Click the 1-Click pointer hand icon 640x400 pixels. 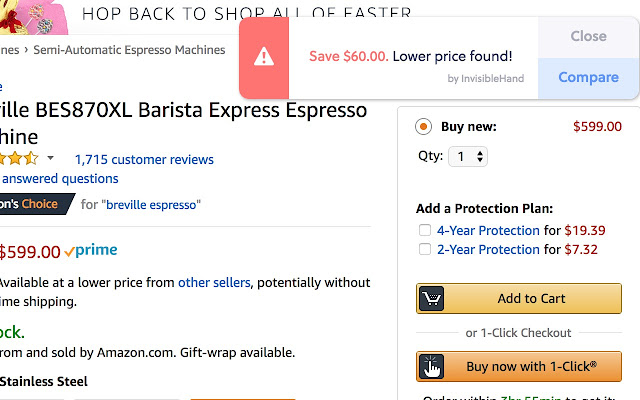point(432,367)
